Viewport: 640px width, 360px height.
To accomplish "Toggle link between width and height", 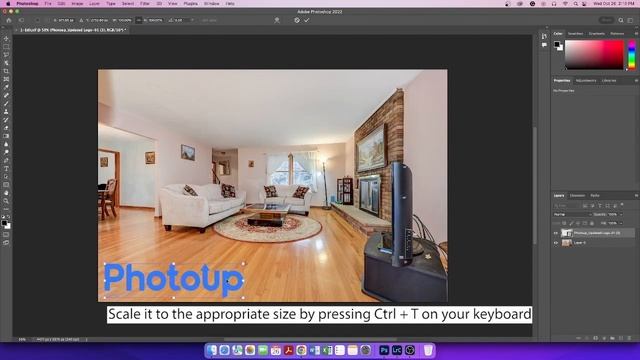I will (139, 20).
